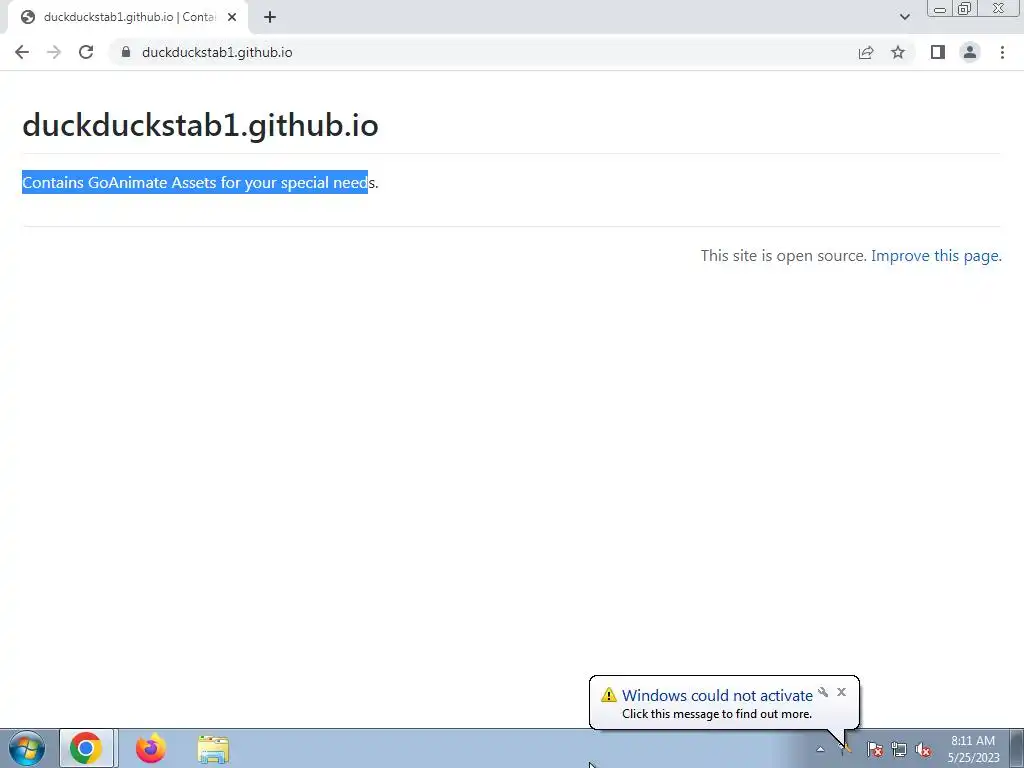The width and height of the screenshot is (1024, 768).
Task: Reload the current page
Action: tap(86, 52)
